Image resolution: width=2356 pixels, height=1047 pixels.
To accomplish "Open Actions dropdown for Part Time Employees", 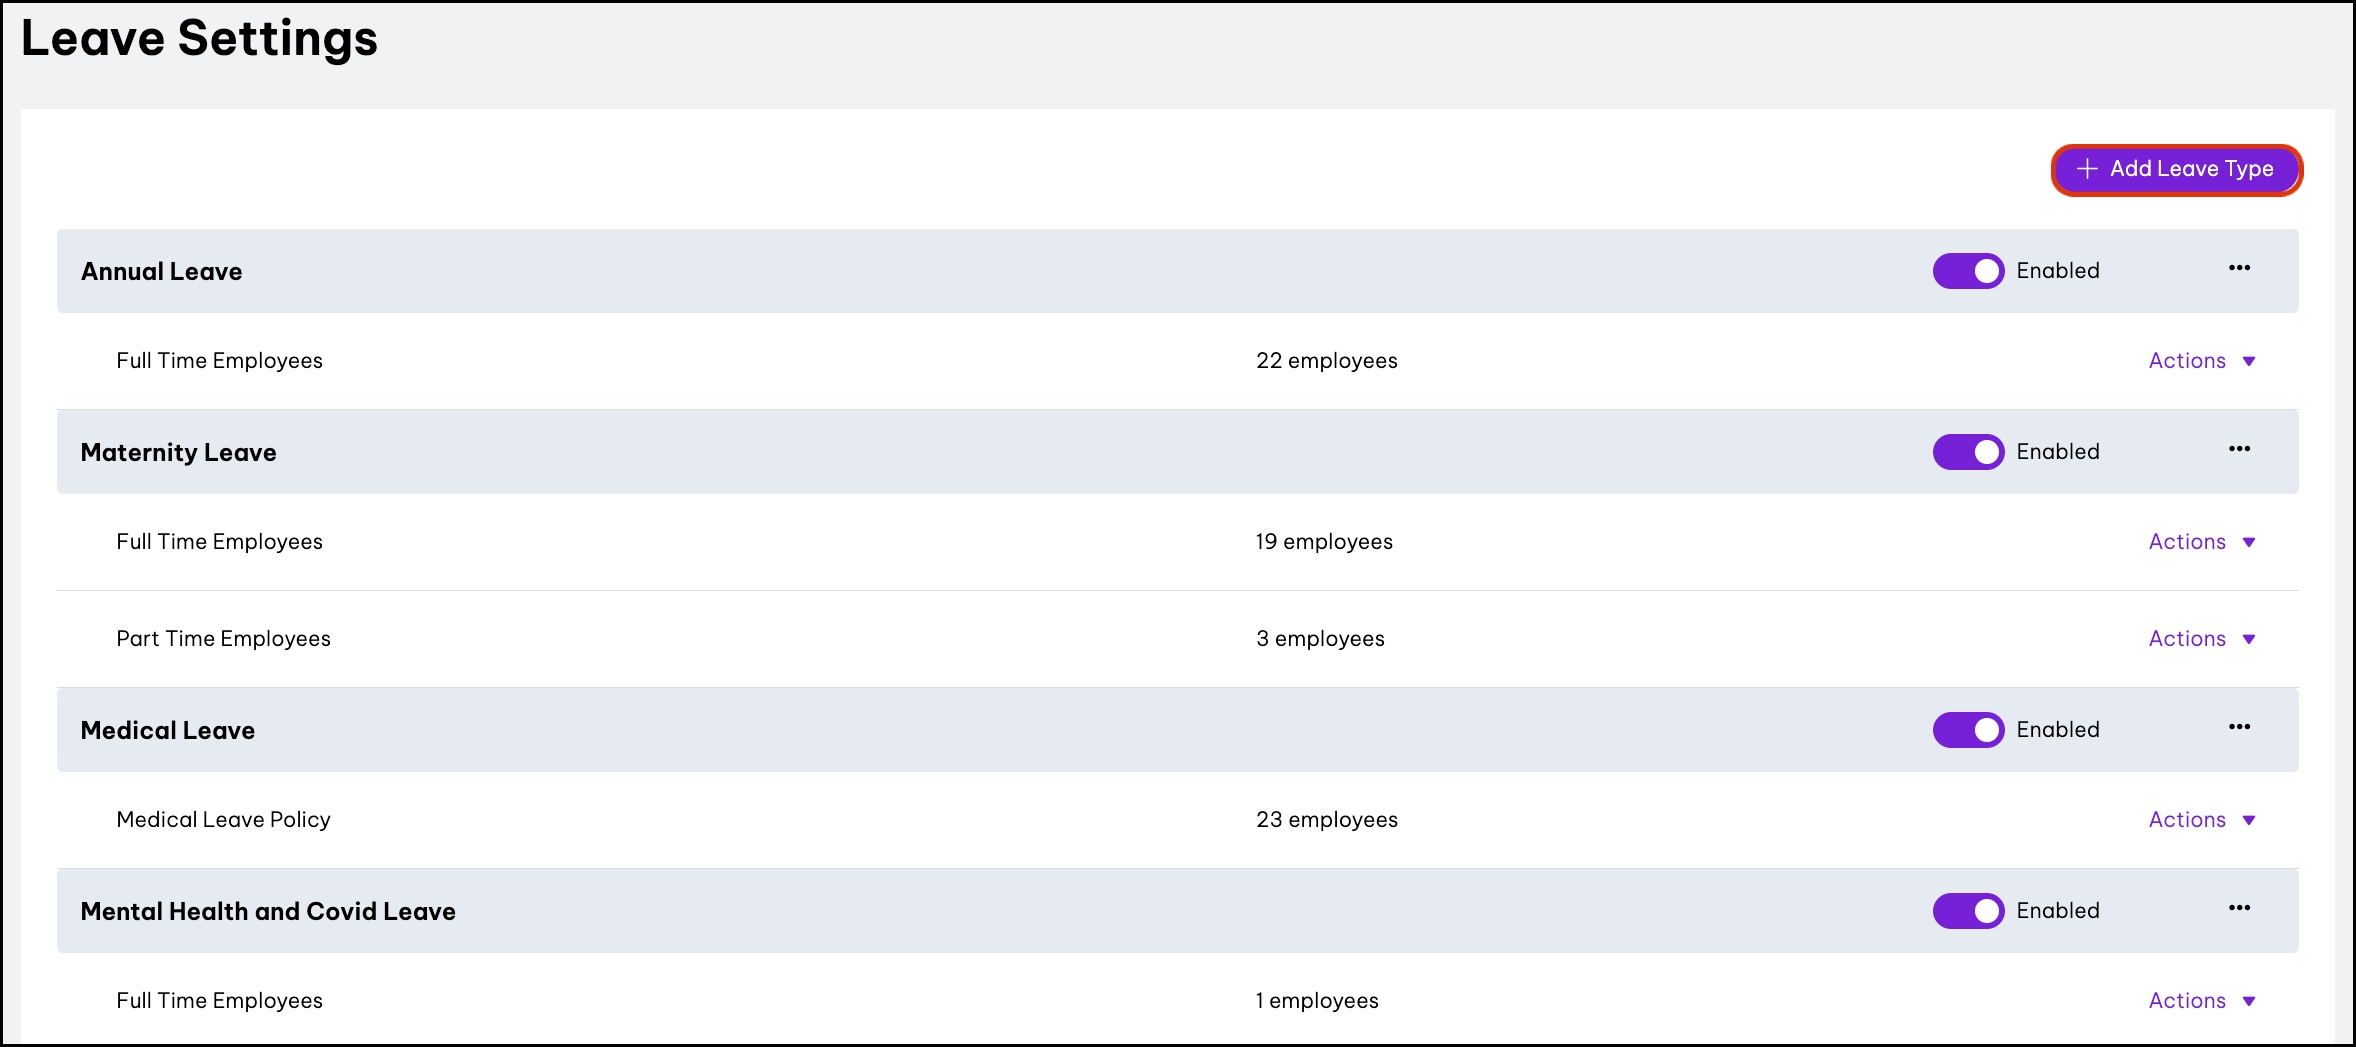I will (x=2201, y=639).
